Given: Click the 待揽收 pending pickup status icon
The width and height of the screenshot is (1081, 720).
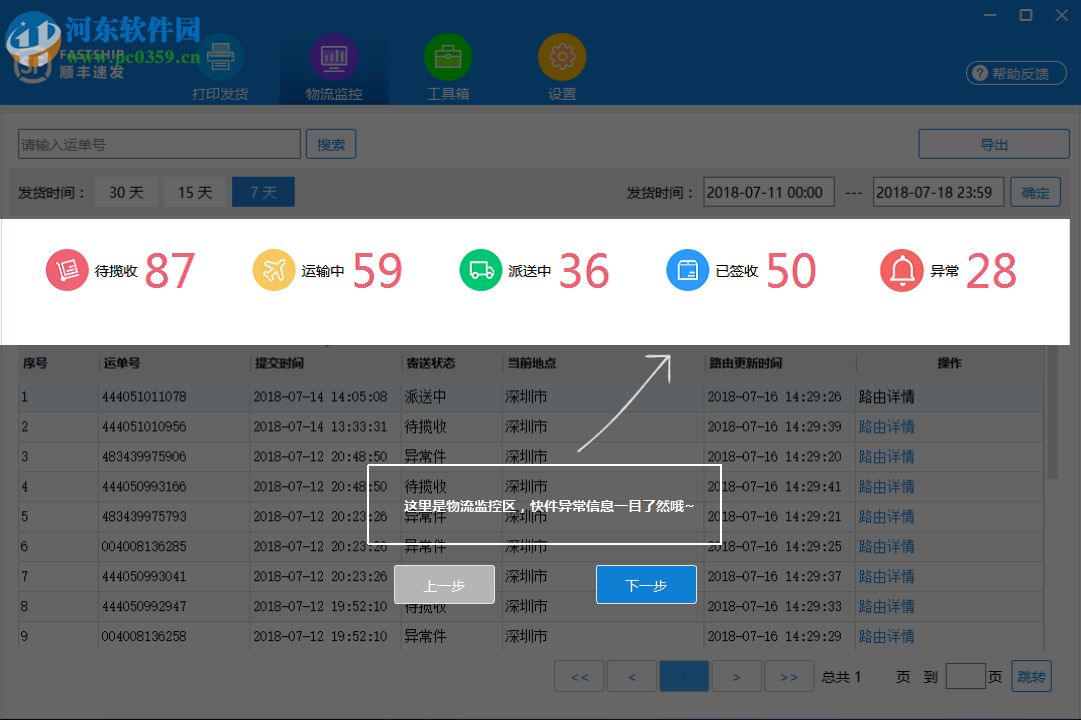Looking at the screenshot, I should 66,270.
